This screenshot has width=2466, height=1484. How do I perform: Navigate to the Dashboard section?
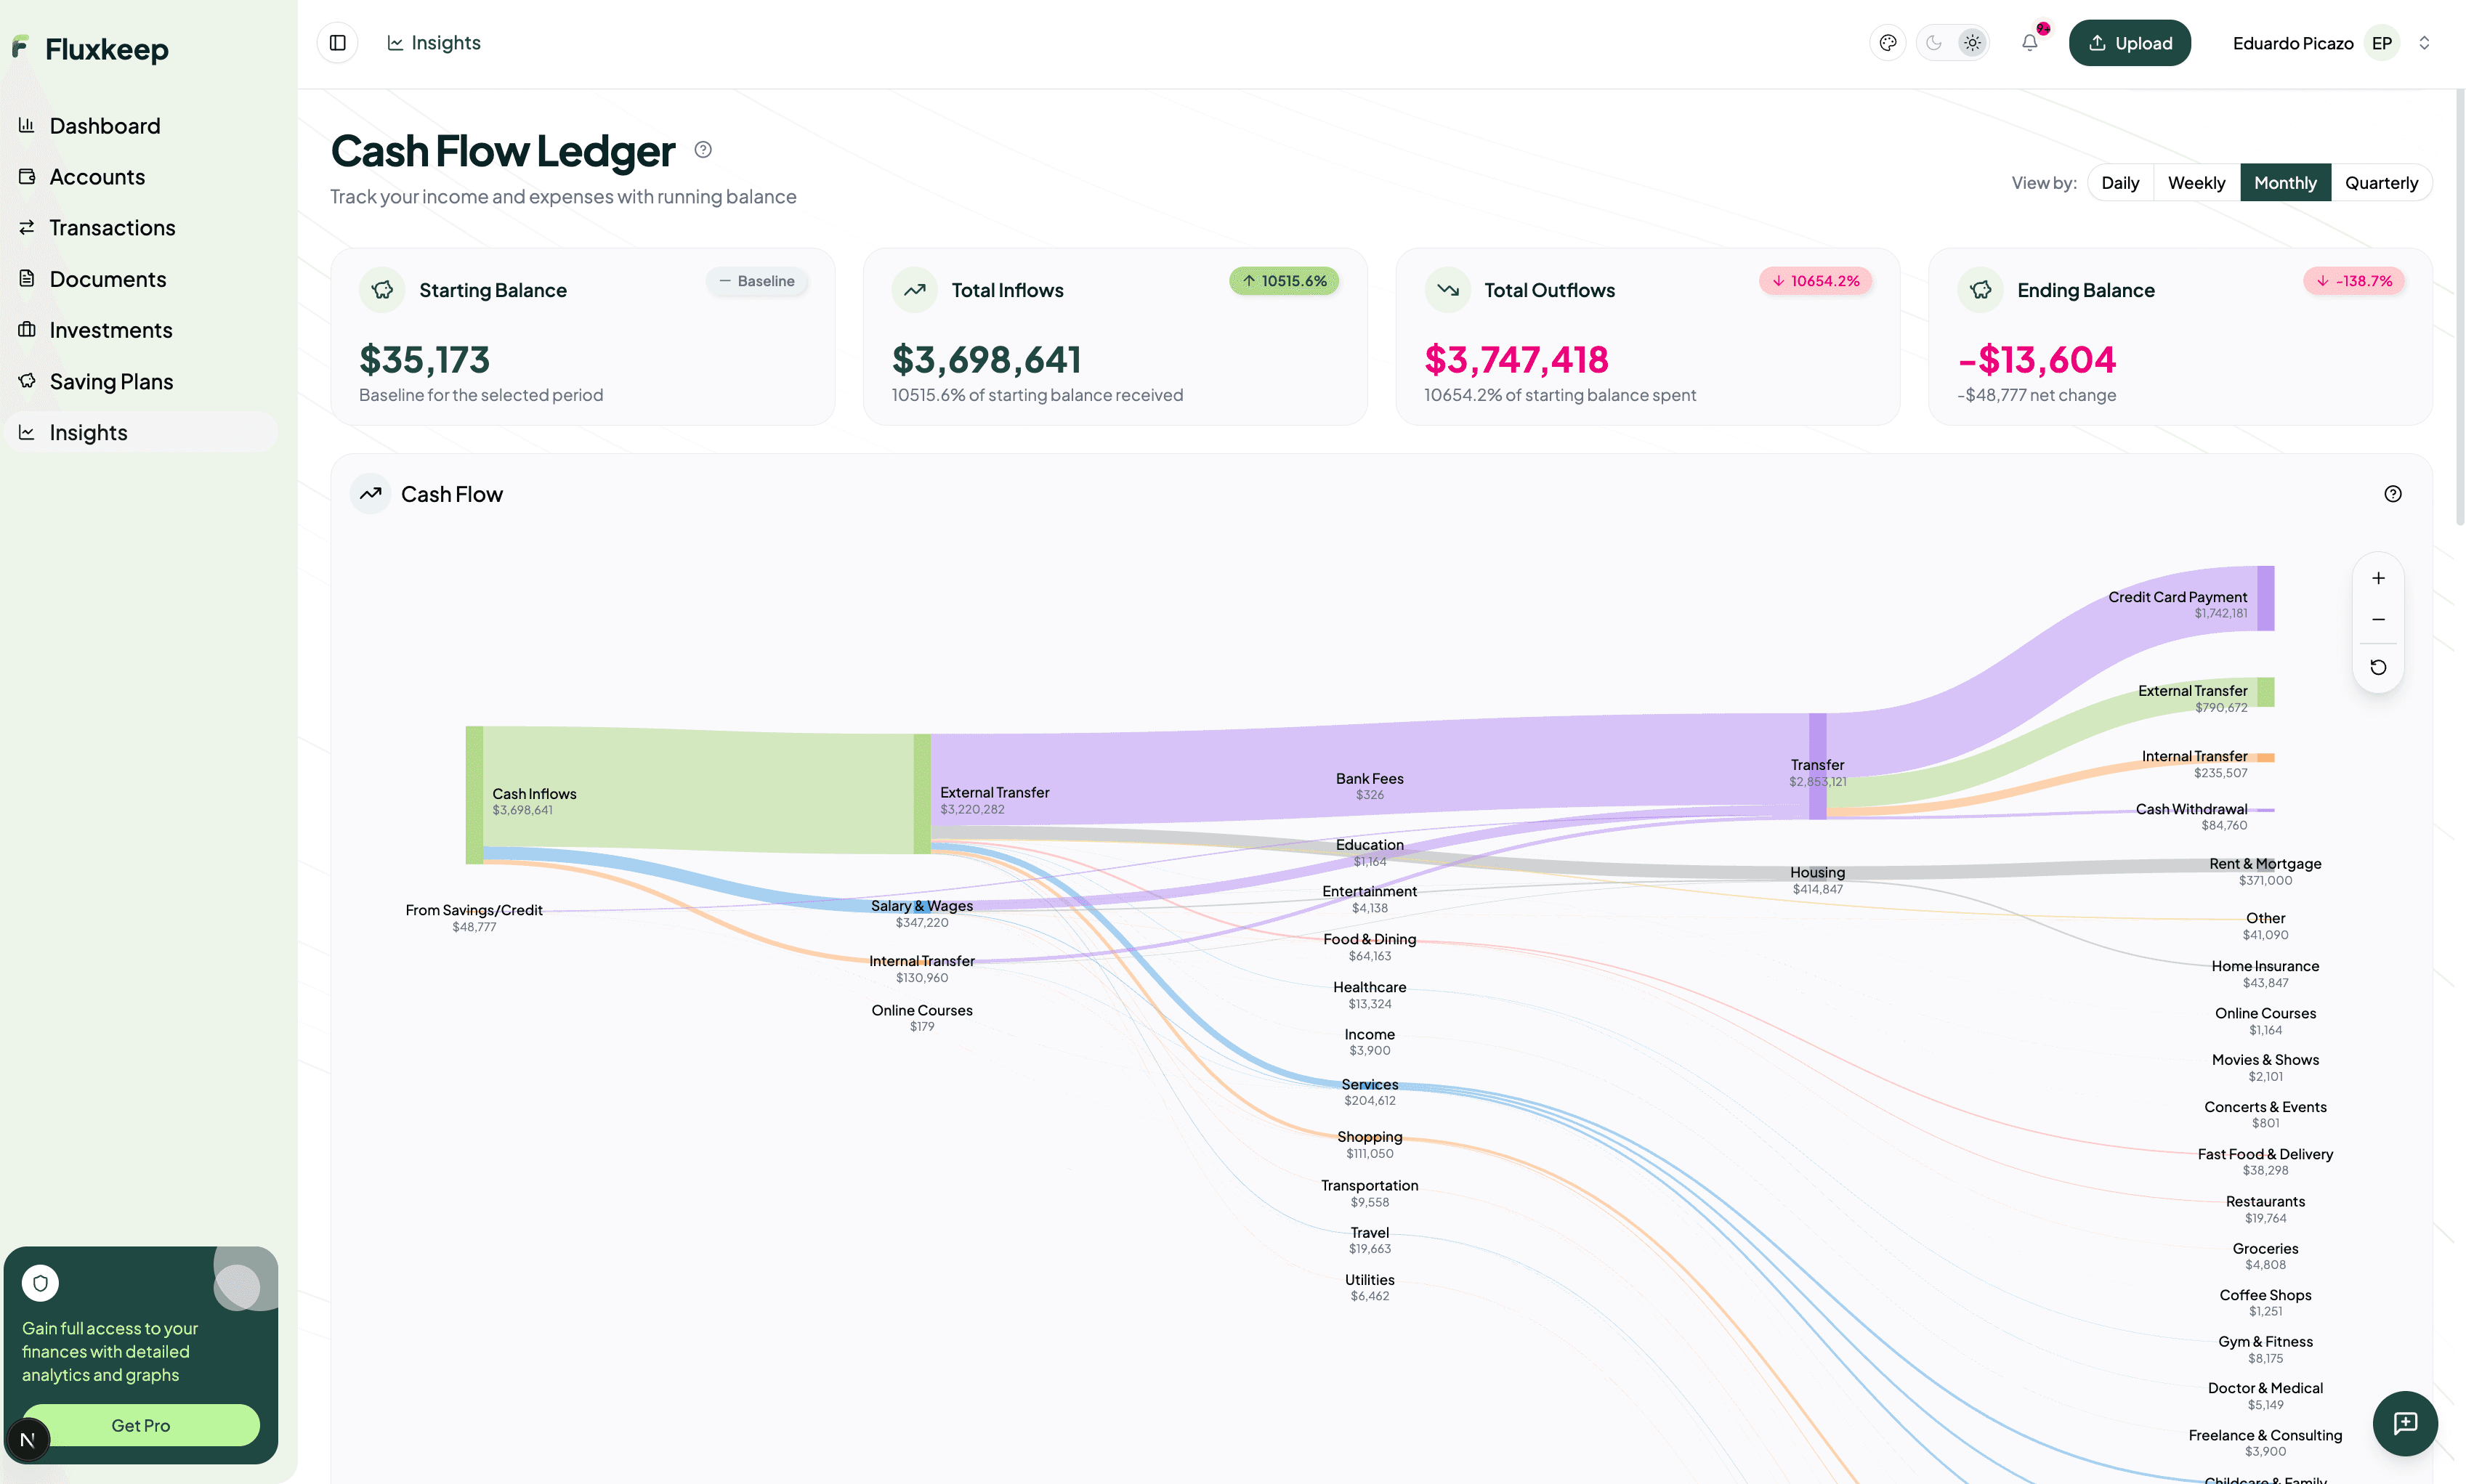pyautogui.click(x=104, y=125)
